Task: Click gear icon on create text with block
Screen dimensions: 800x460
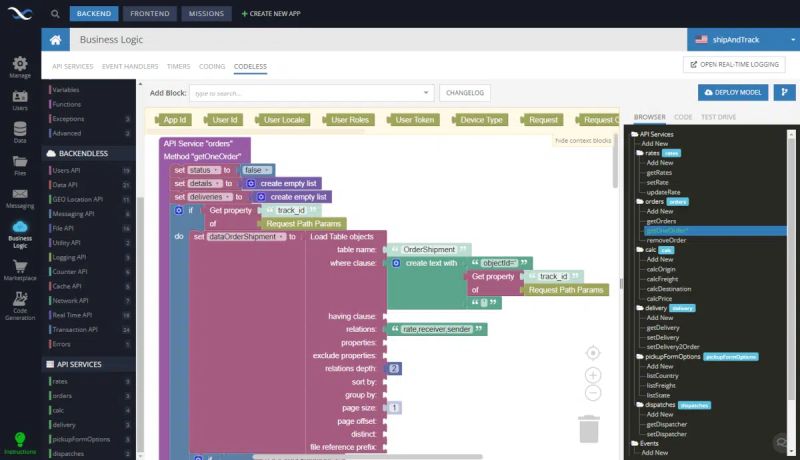Action: (x=396, y=263)
